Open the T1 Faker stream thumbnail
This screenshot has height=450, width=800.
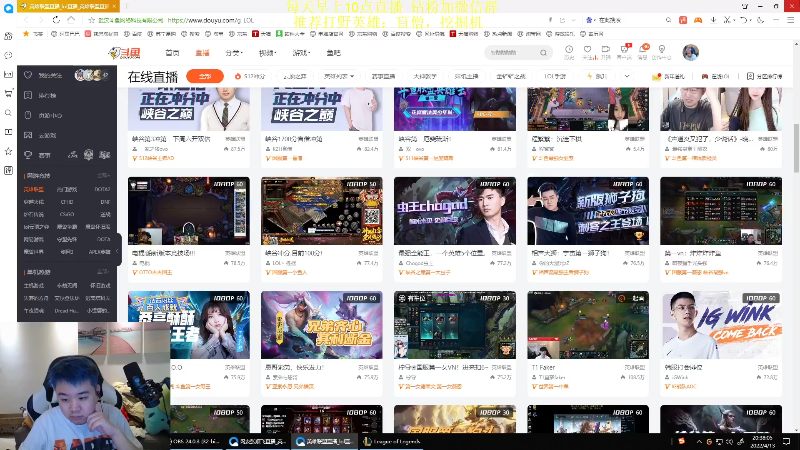(x=588, y=326)
